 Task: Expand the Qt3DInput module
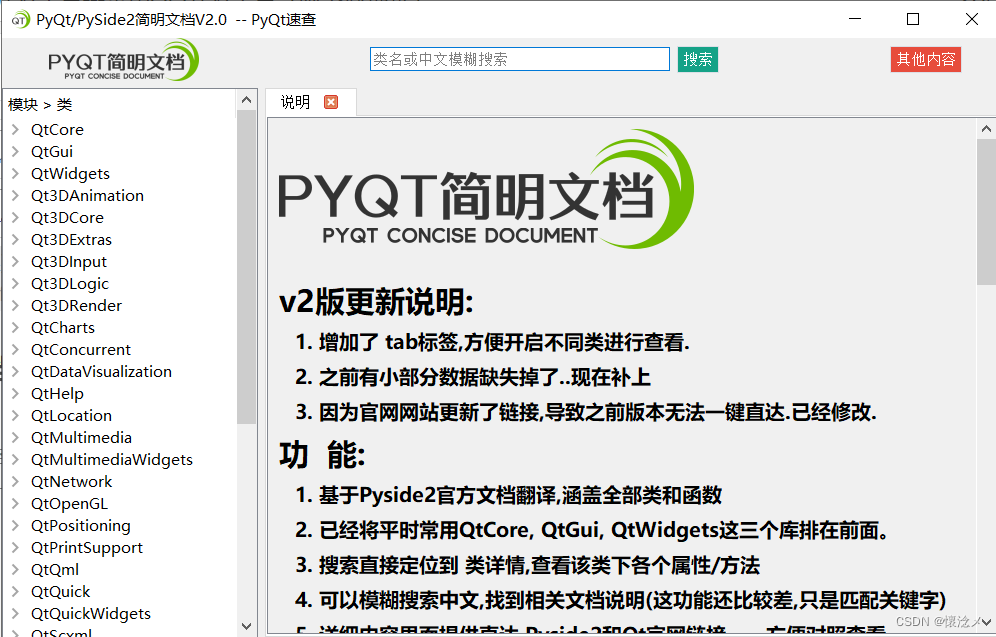16,262
